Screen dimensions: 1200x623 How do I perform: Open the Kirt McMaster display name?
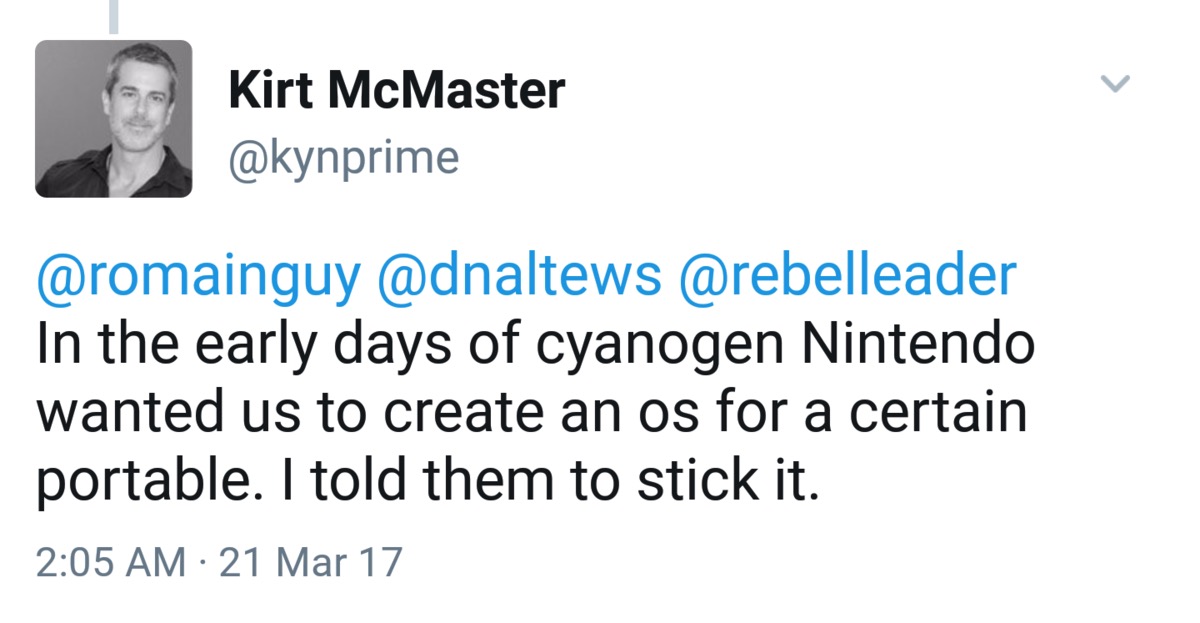coord(396,93)
